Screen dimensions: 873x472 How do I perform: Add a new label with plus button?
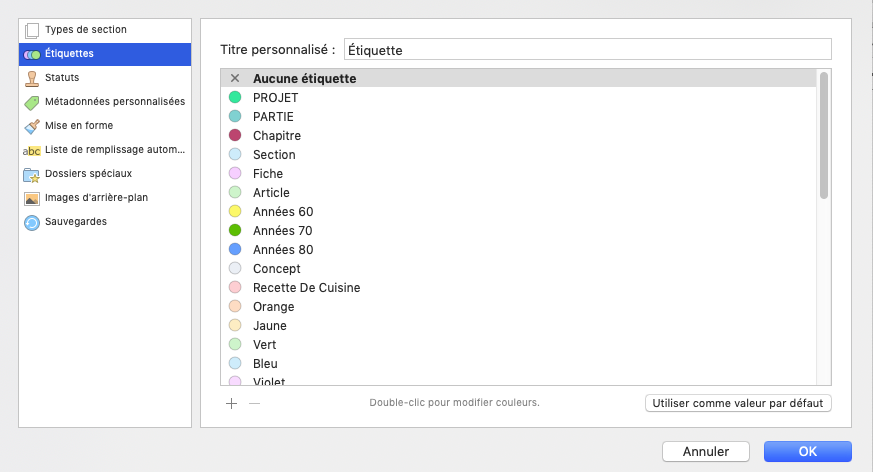click(x=231, y=403)
